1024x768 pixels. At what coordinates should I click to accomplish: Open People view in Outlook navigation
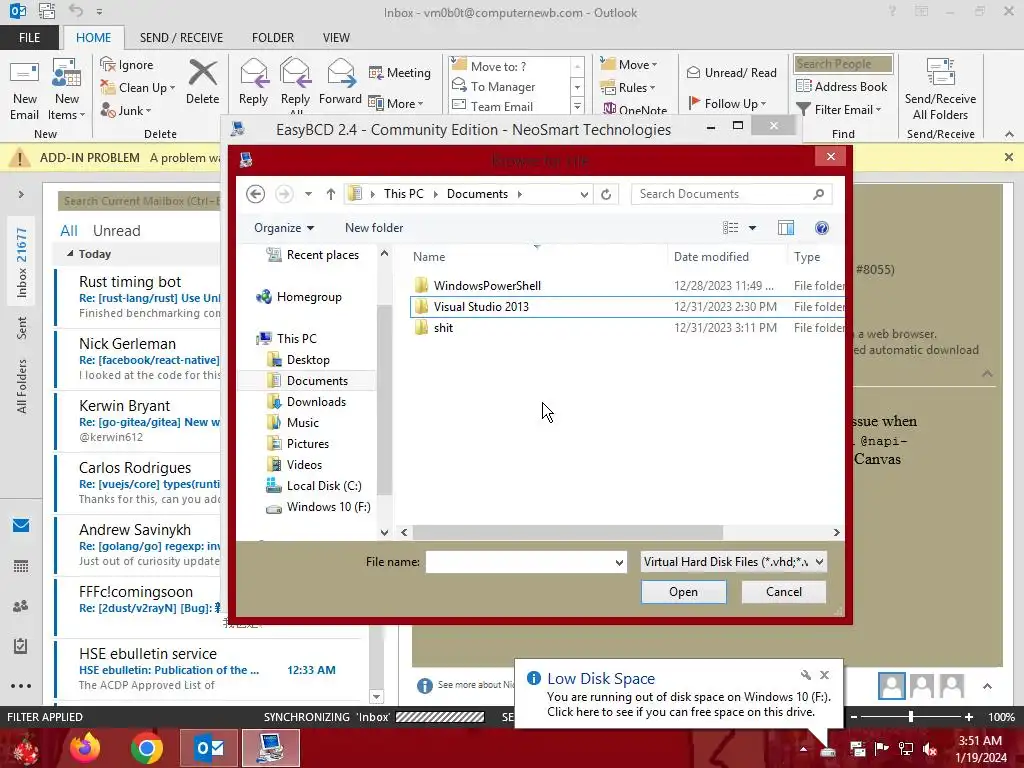click(21, 606)
